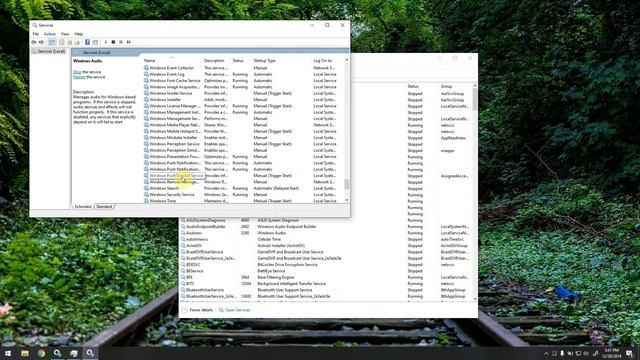Switch to the Standard tab

104,207
